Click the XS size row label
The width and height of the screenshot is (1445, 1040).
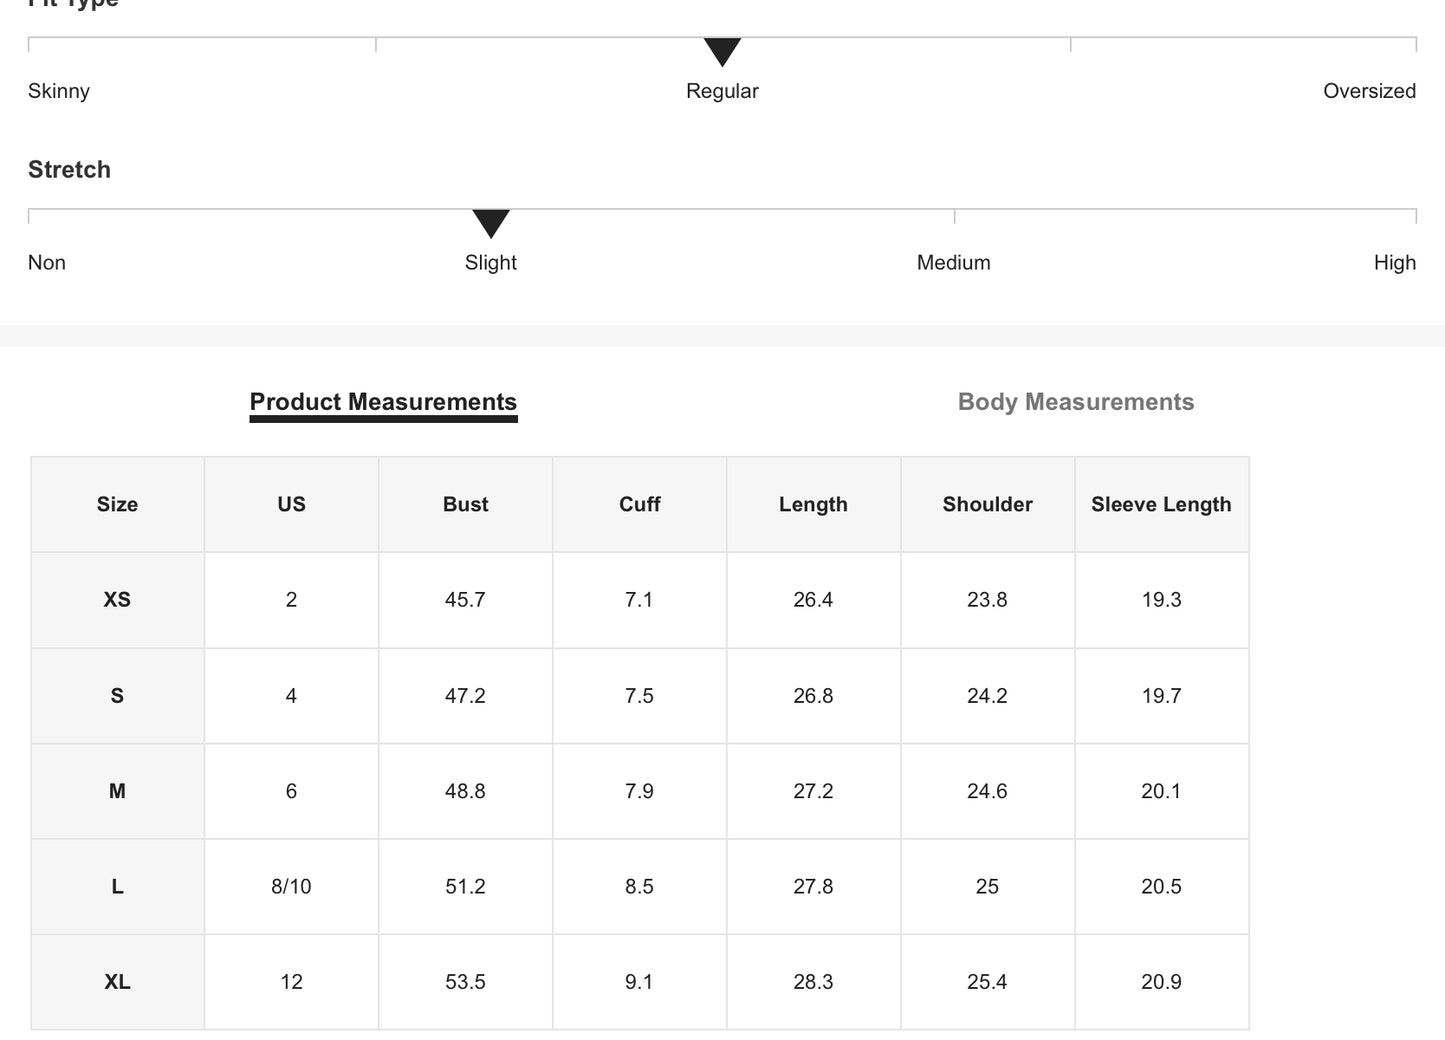coord(117,600)
